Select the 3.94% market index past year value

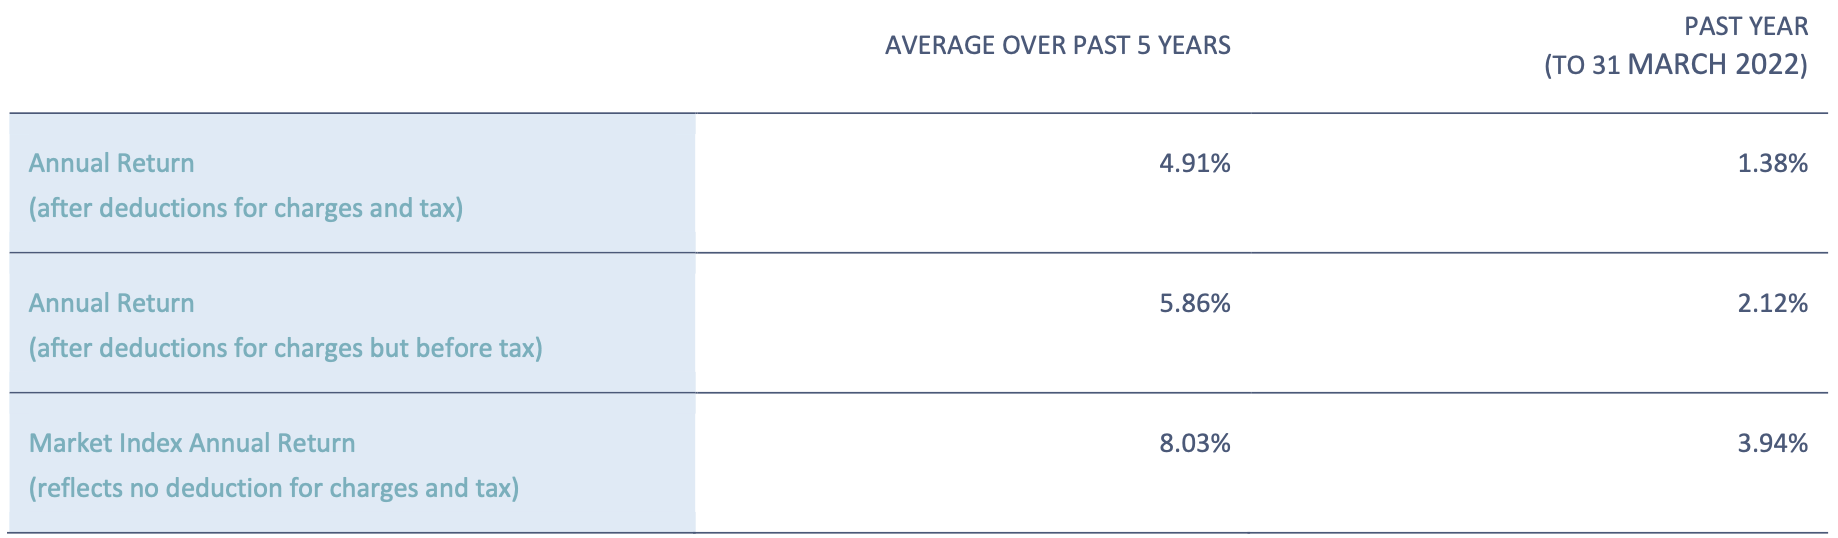[1773, 443]
